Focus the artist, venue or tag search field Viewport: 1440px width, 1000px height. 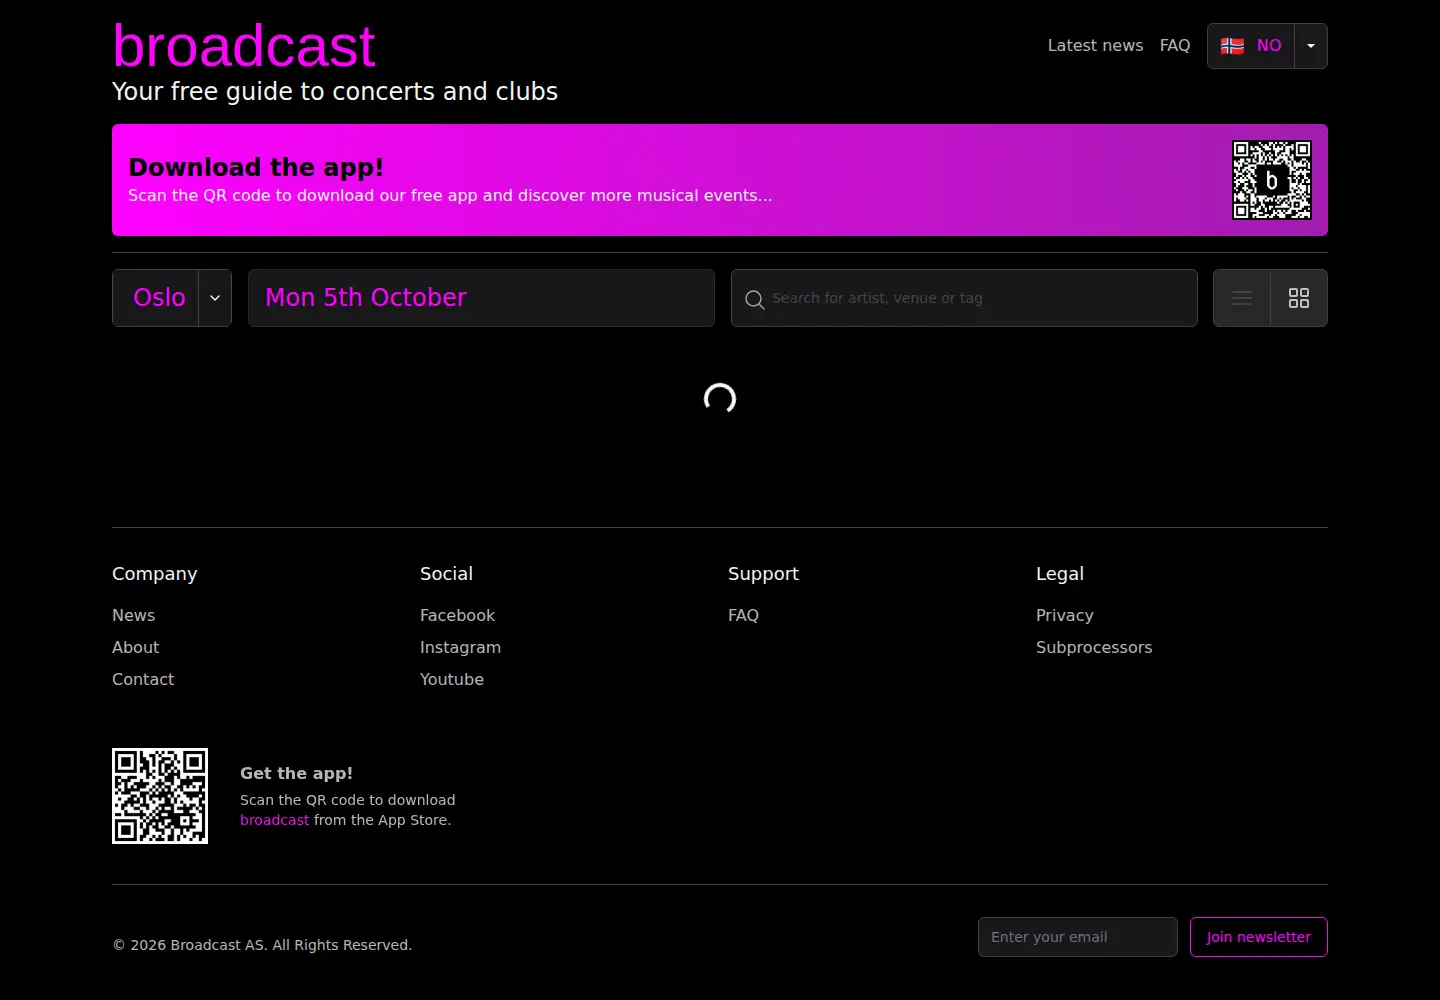click(x=964, y=298)
